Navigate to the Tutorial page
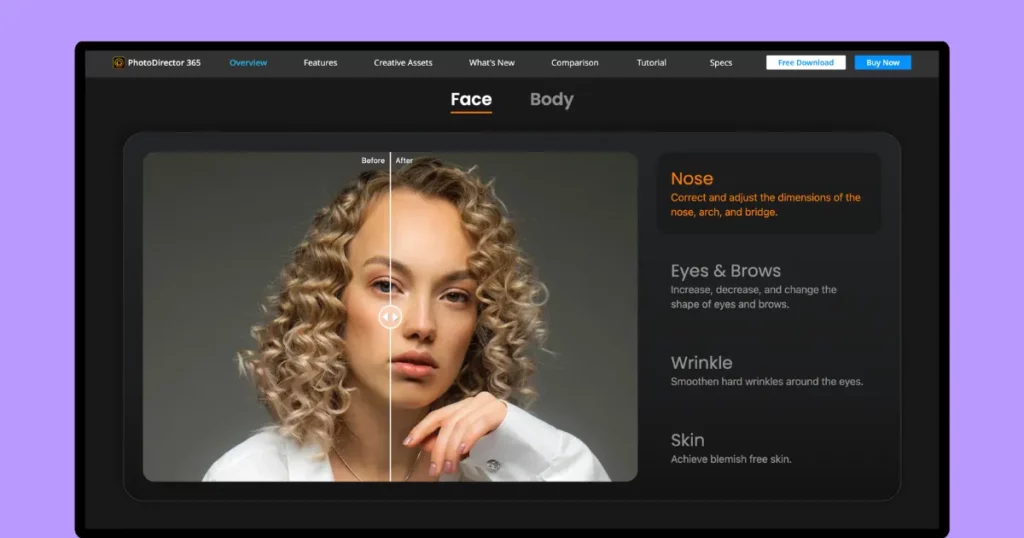 point(652,63)
